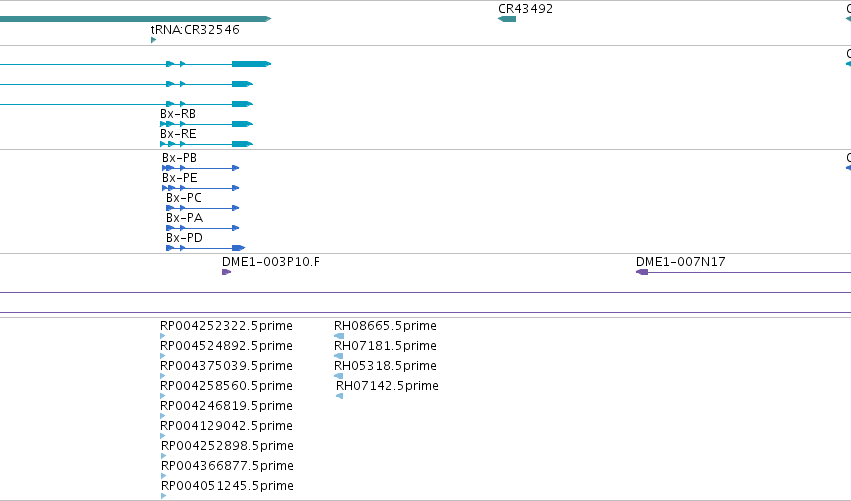Select the RH07142.5prime arrow marker
Viewport: 851px width, 501px height.
click(340, 396)
